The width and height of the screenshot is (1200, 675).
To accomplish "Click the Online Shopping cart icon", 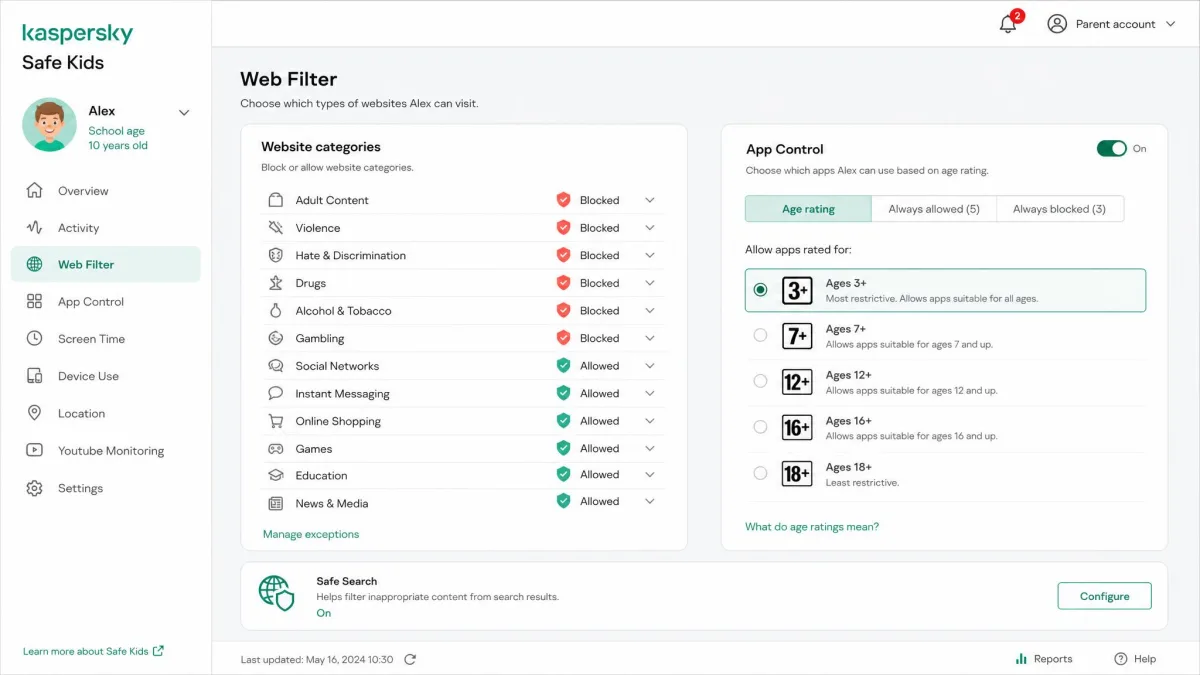I will coord(275,421).
